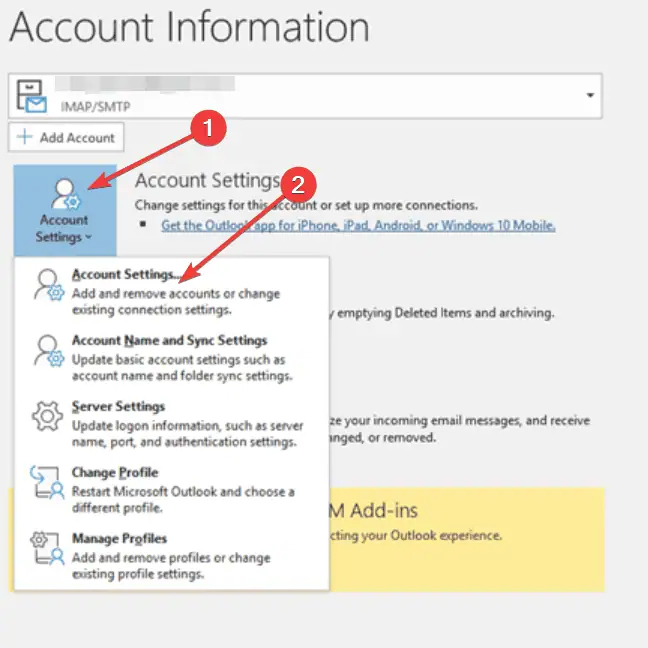Select Account Name and Sync Settings

coord(172,358)
